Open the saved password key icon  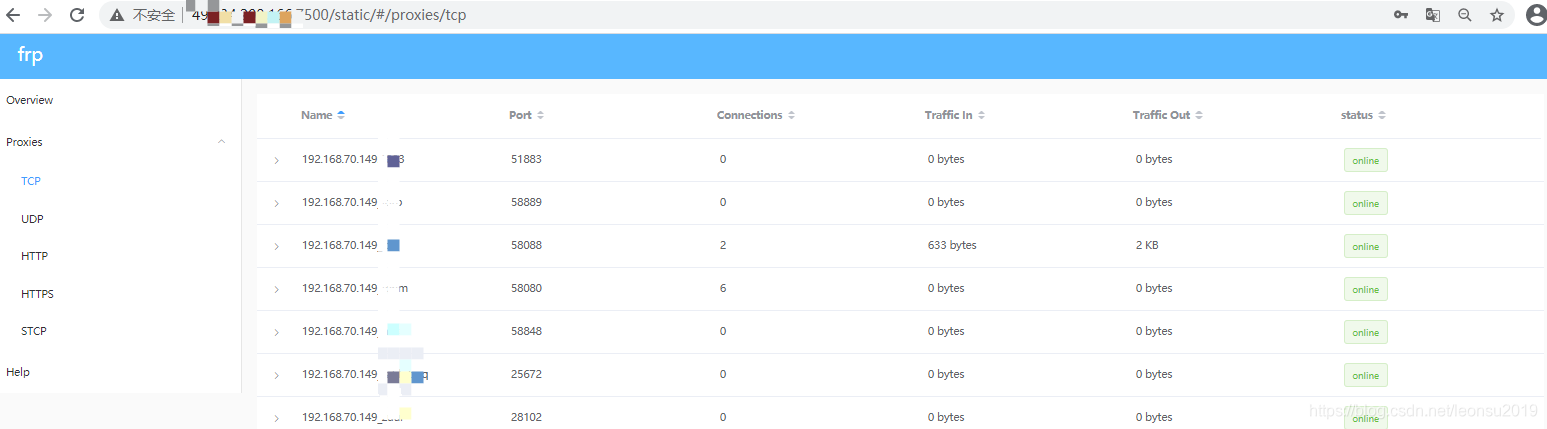coord(1401,15)
